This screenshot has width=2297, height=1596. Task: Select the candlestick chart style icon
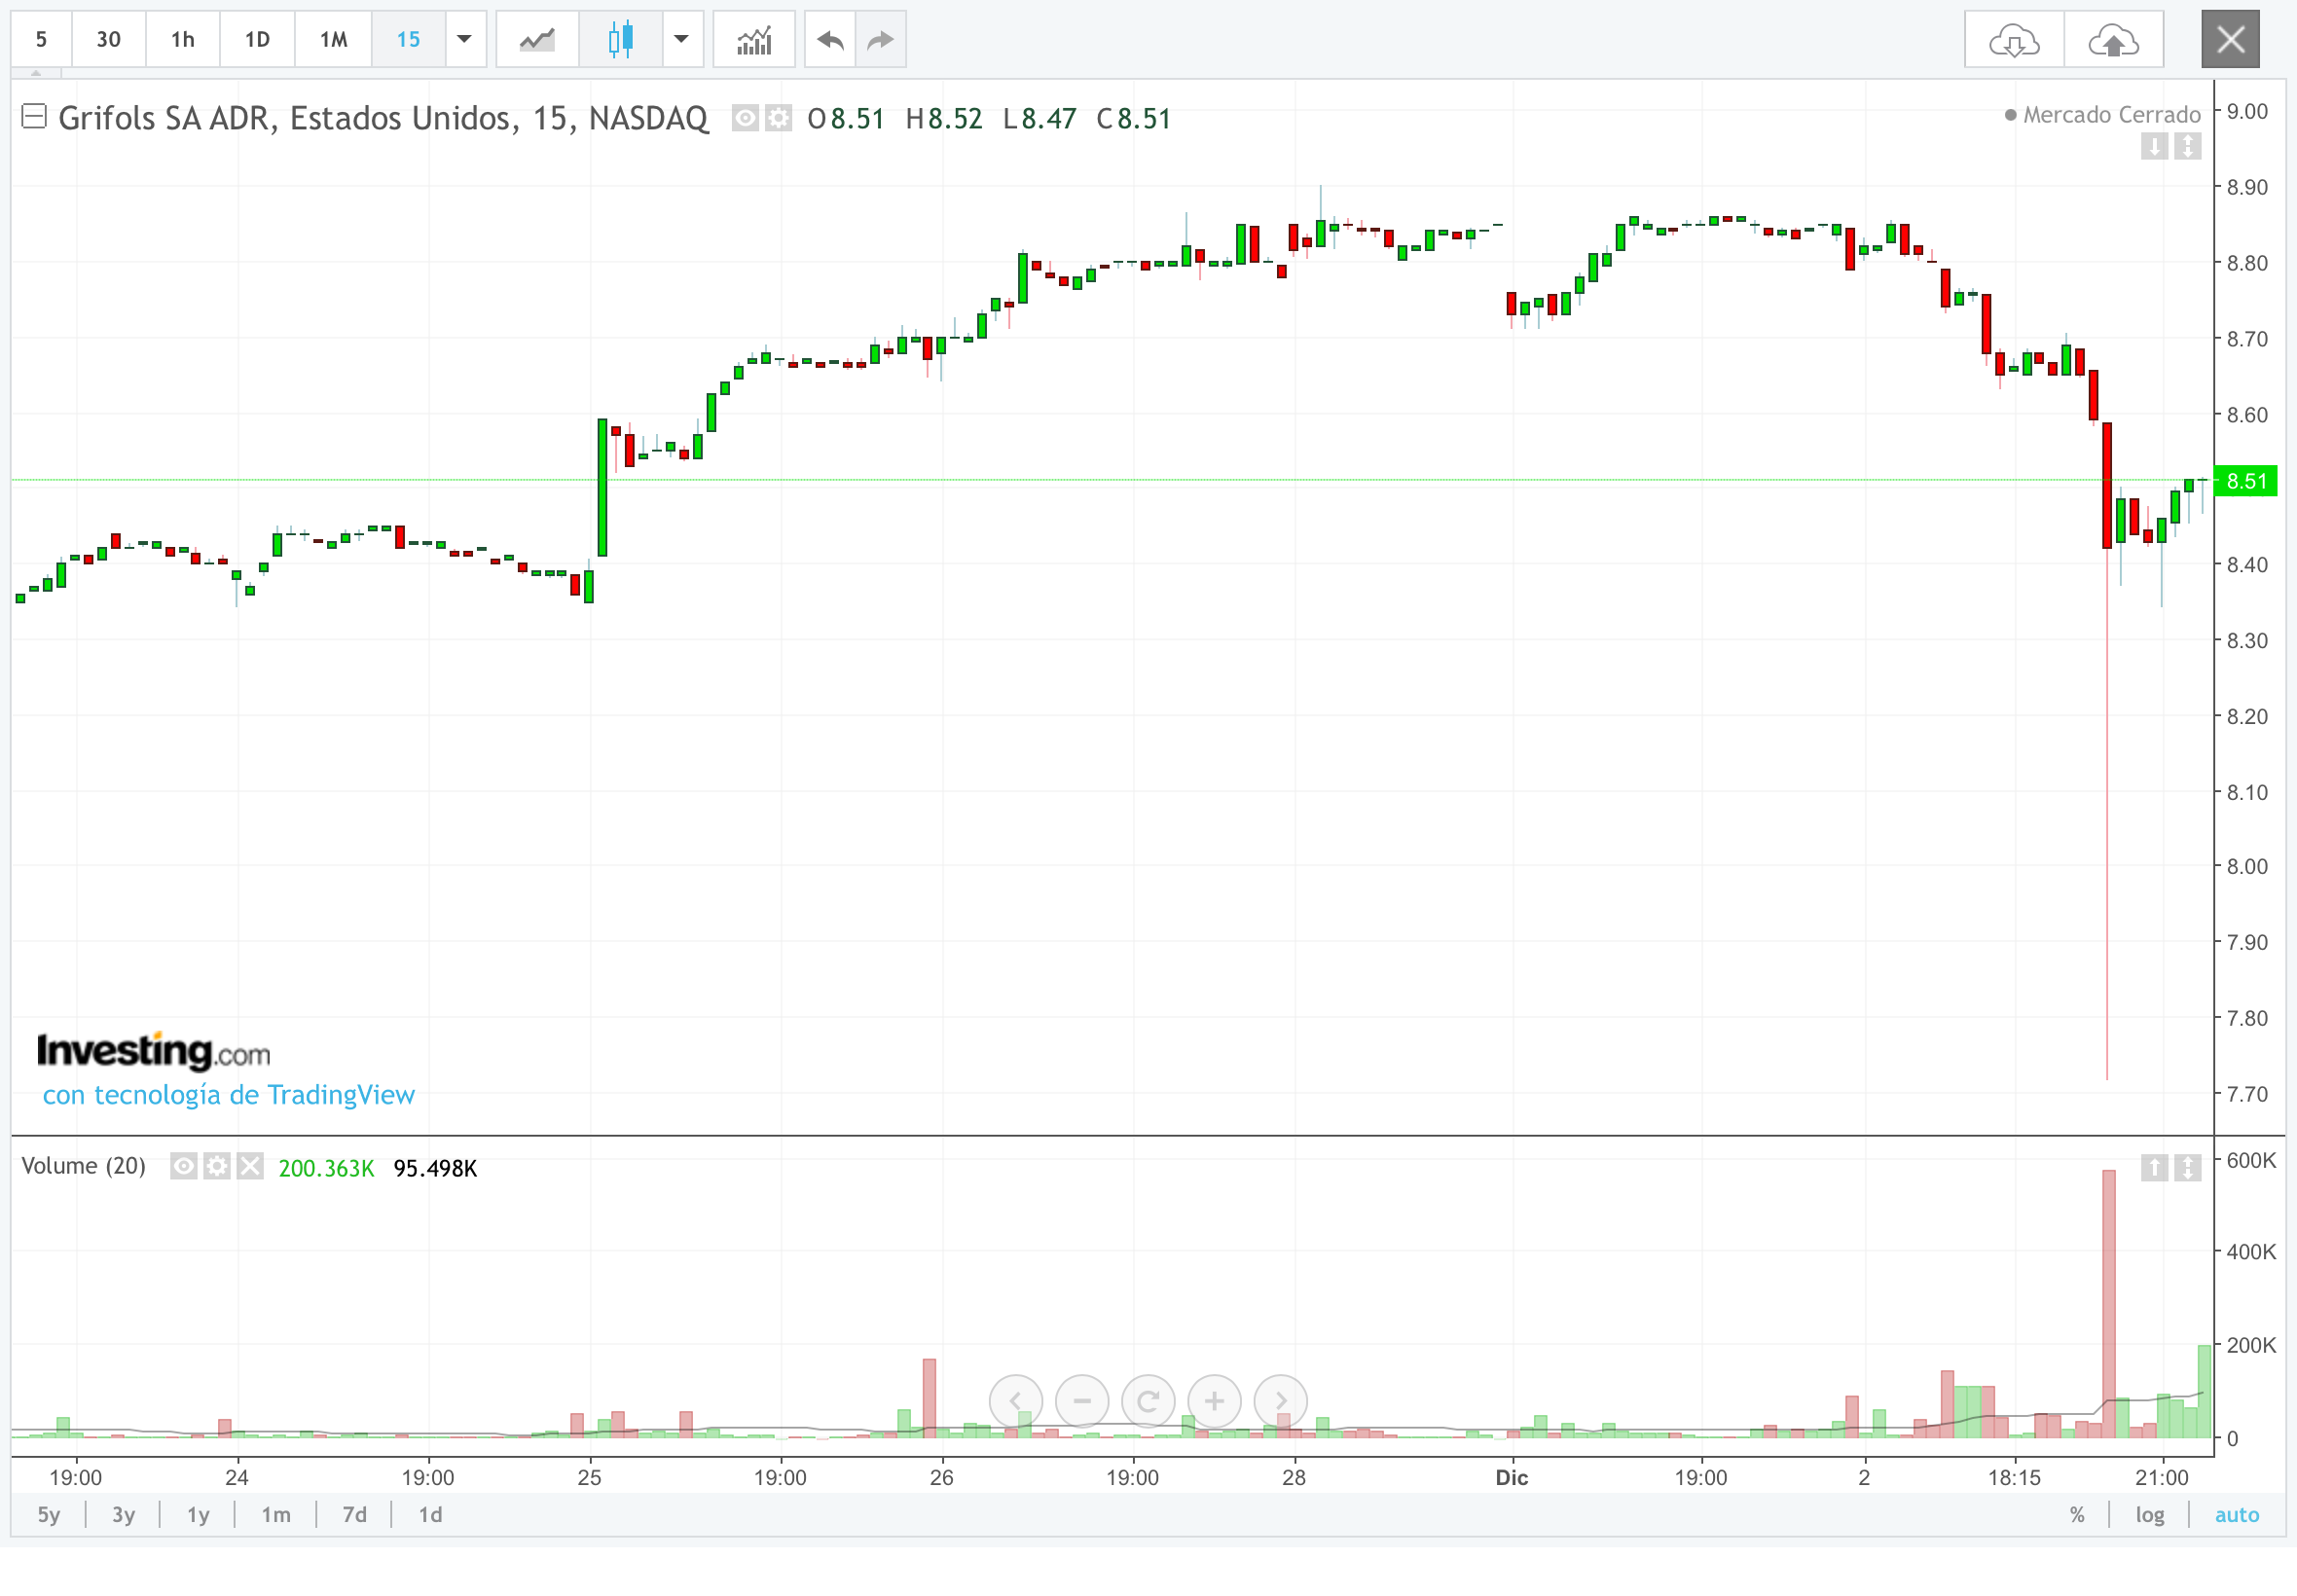(x=620, y=40)
